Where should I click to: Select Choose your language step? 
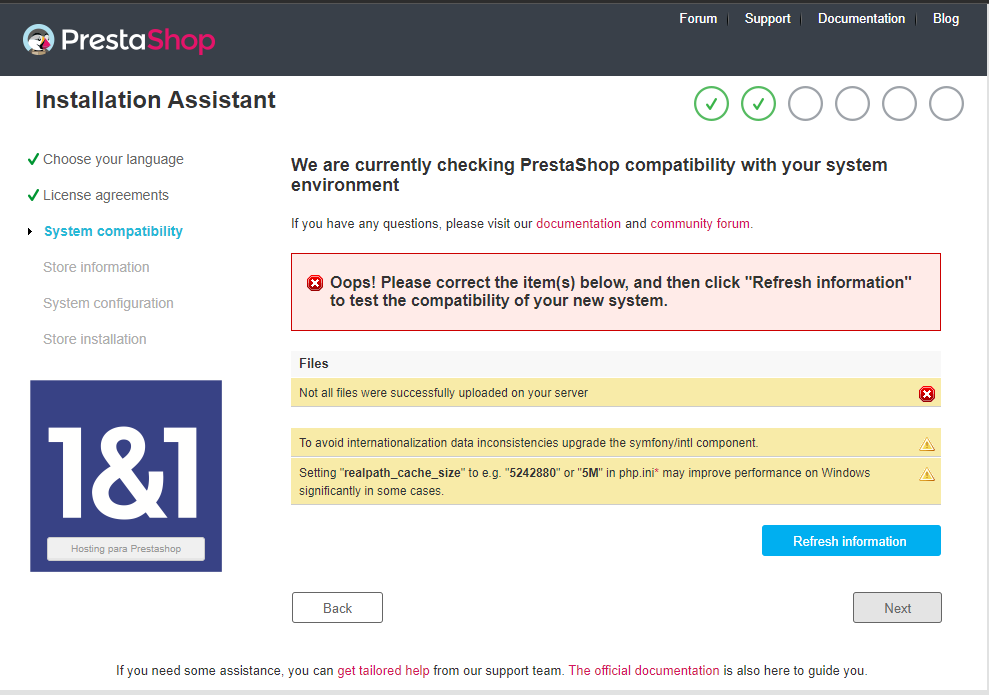[x=113, y=159]
